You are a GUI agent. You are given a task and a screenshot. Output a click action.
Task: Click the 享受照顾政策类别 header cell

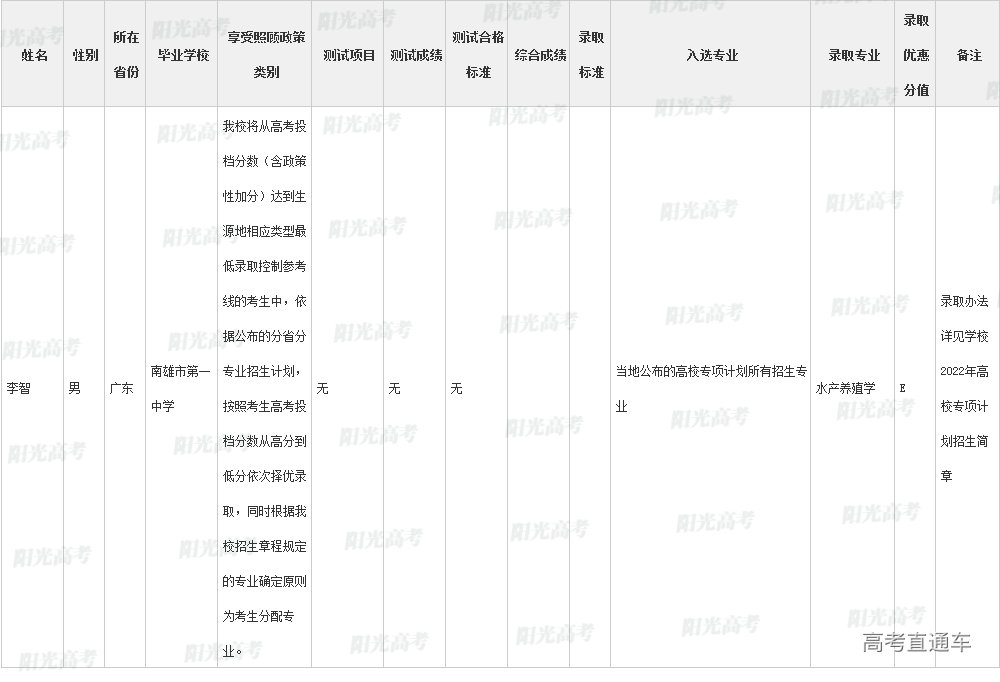(265, 55)
